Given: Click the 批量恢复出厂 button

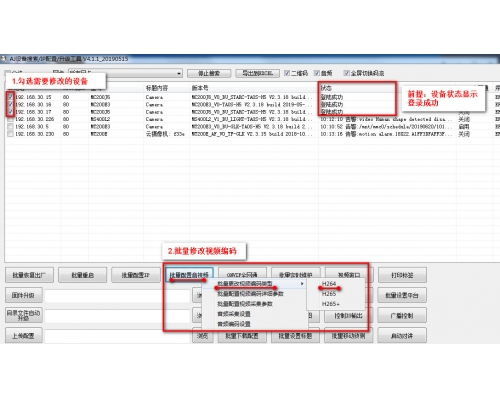Looking at the screenshot, I should 29,275.
